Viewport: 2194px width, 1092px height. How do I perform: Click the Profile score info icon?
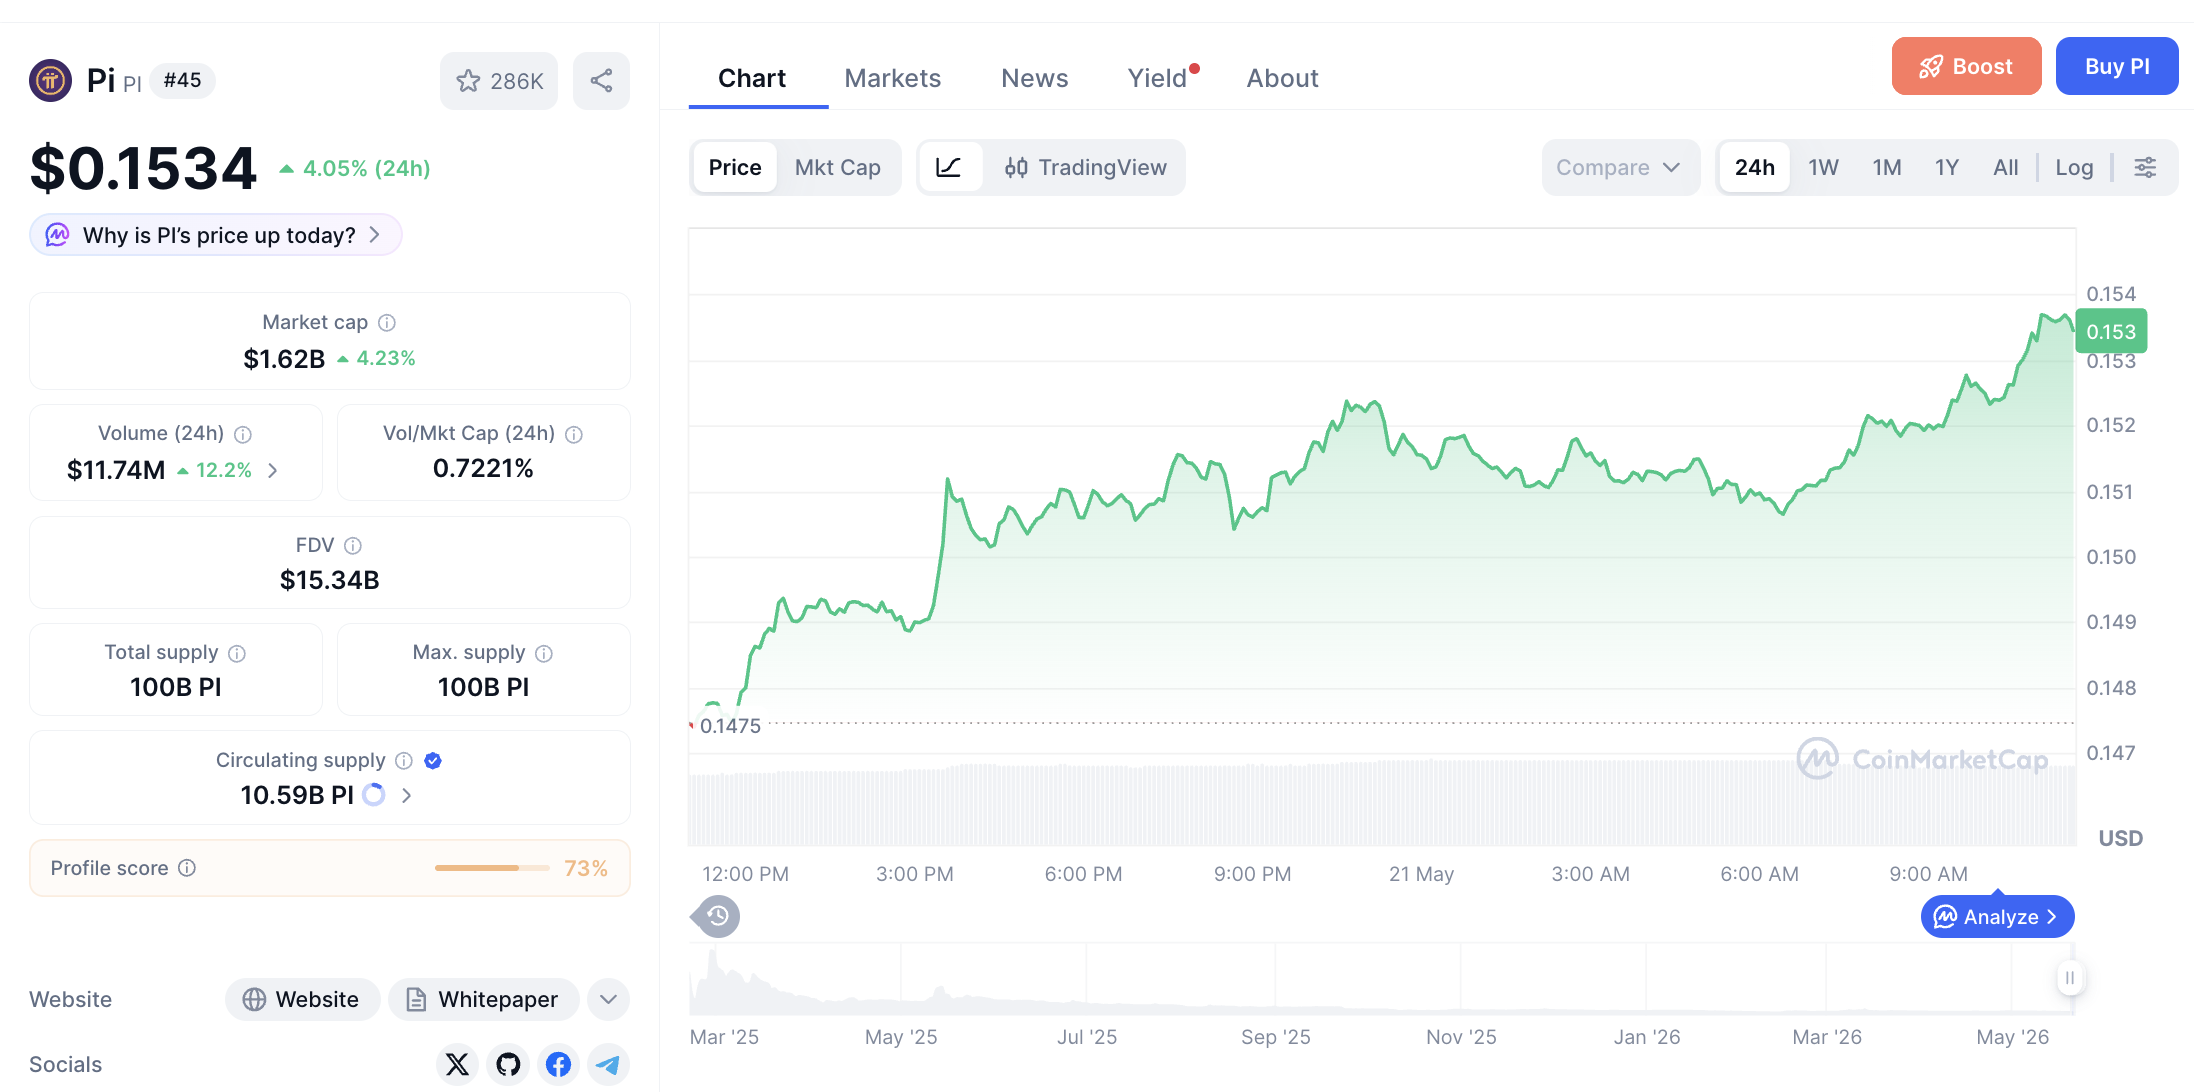[x=187, y=868]
